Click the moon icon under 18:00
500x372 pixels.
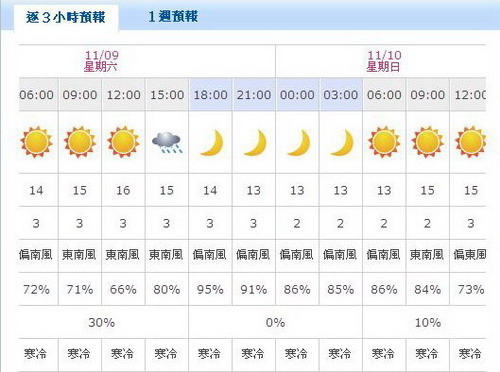point(212,143)
